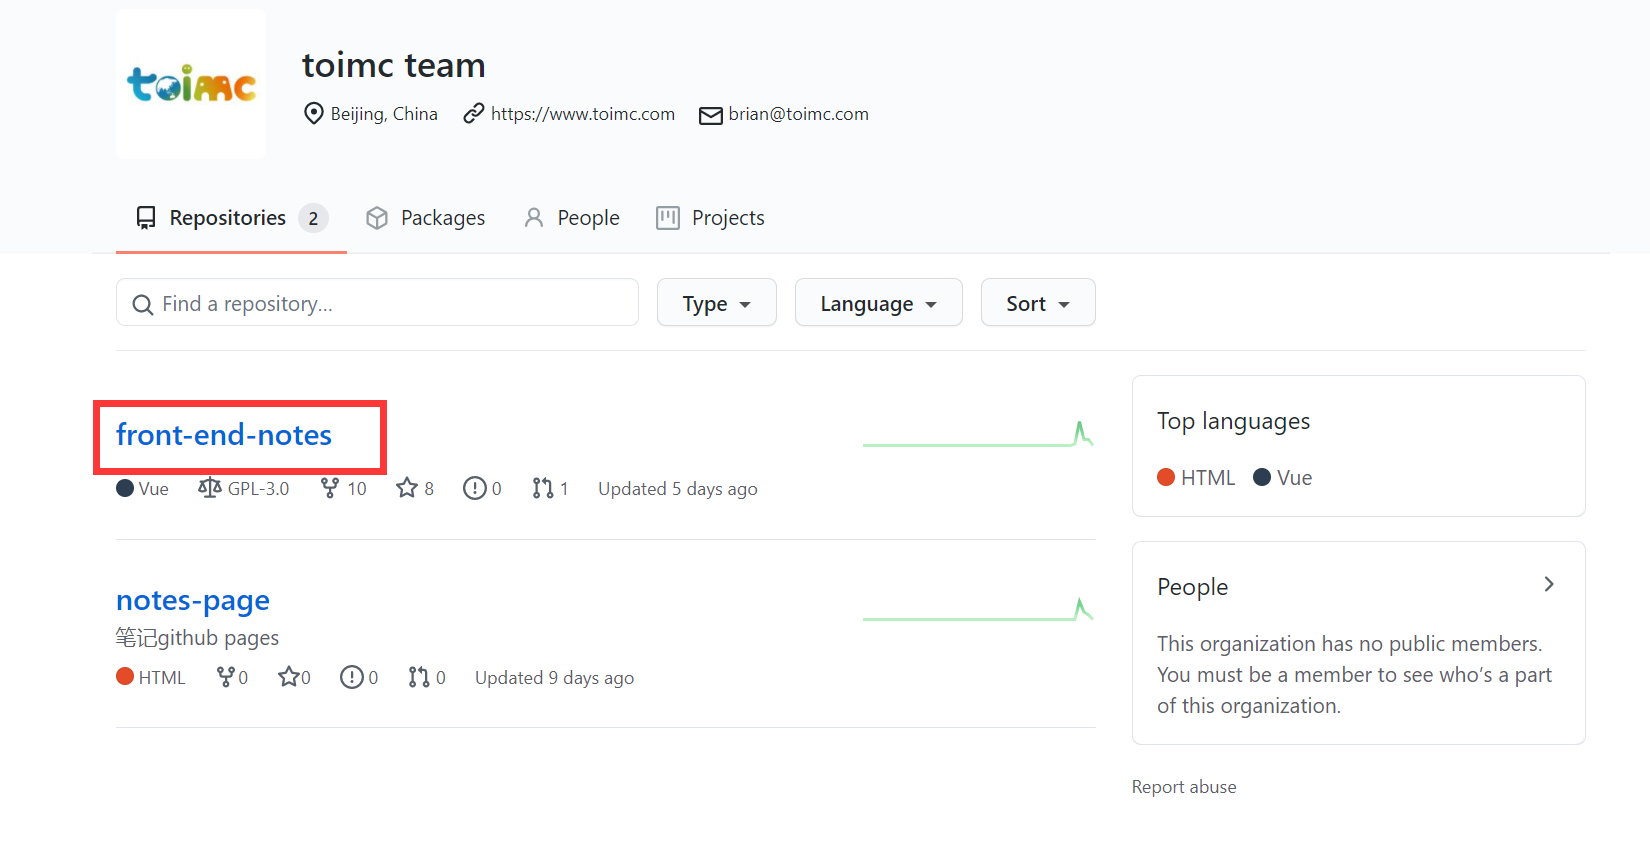Click the fork icon showing 10 forks
This screenshot has height=862, width=1650.
pos(330,487)
